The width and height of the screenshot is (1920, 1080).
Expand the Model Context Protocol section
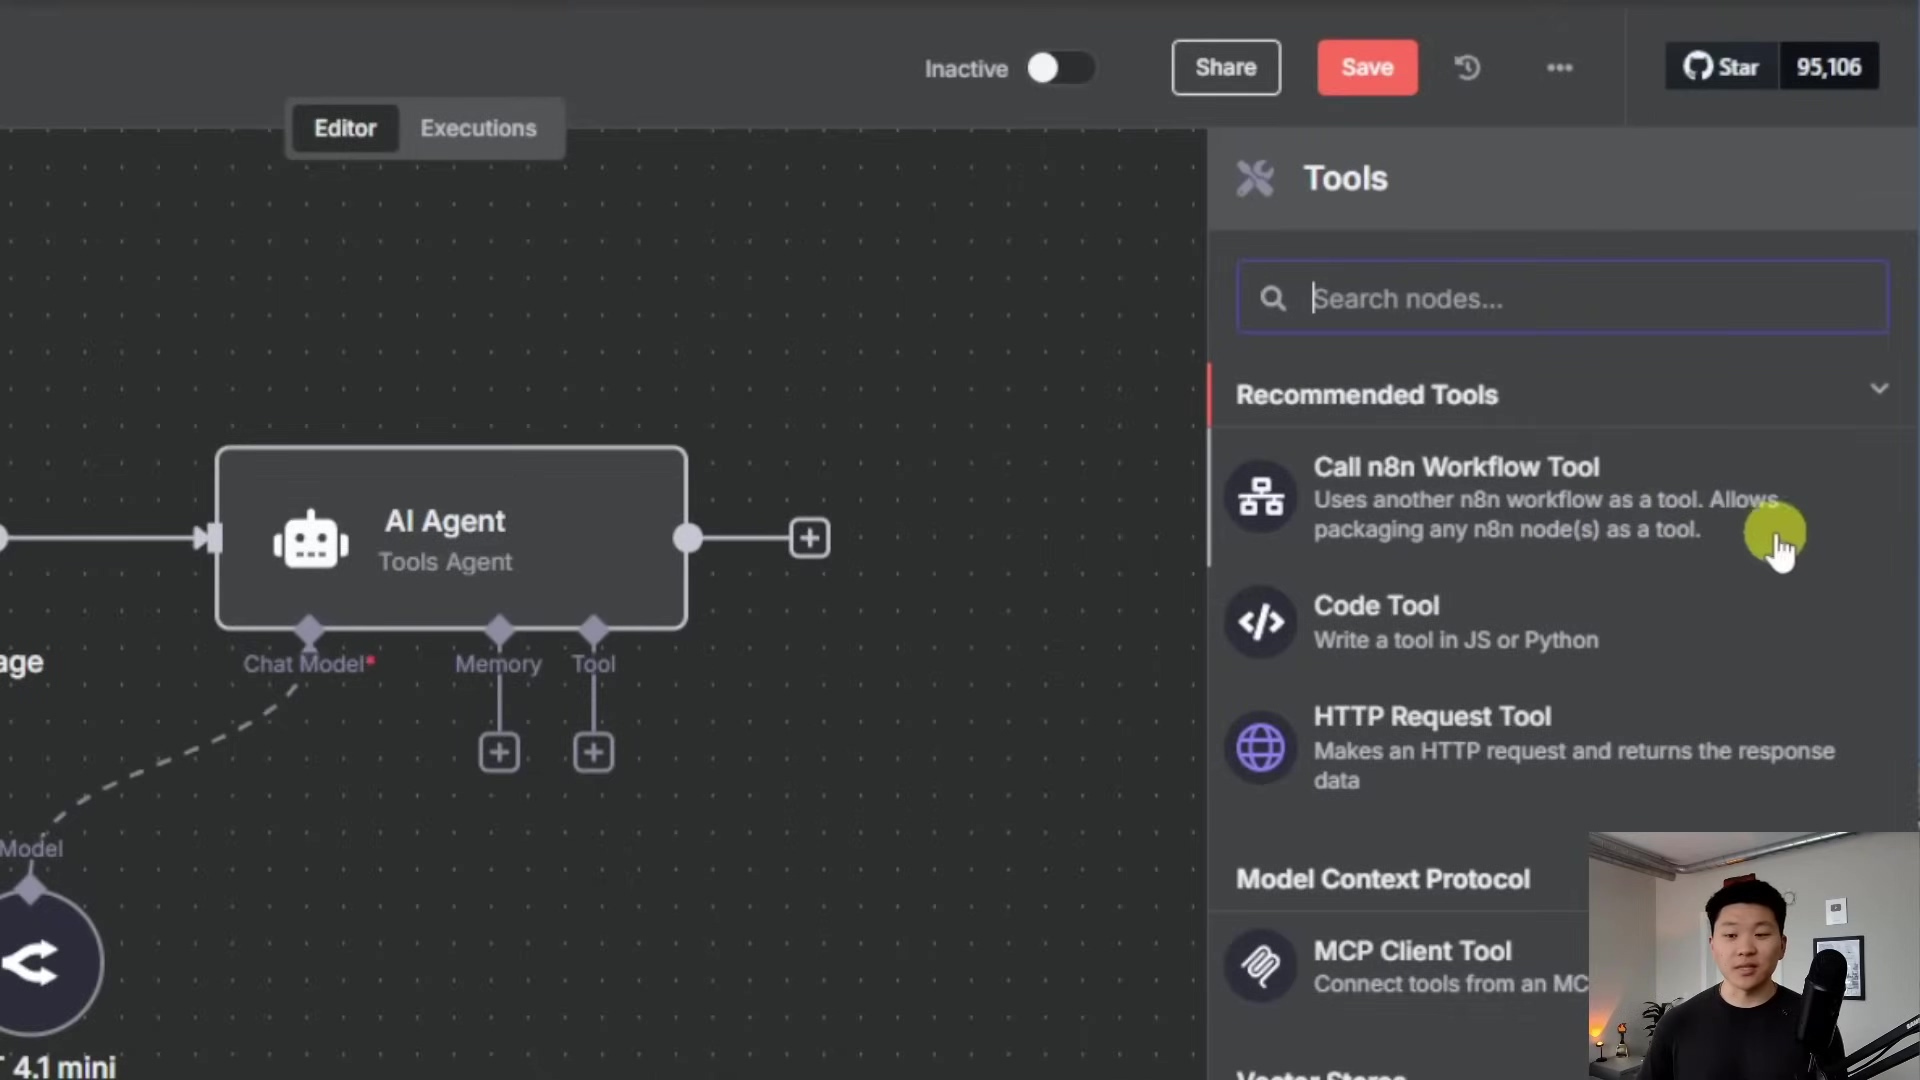[x=1383, y=879]
